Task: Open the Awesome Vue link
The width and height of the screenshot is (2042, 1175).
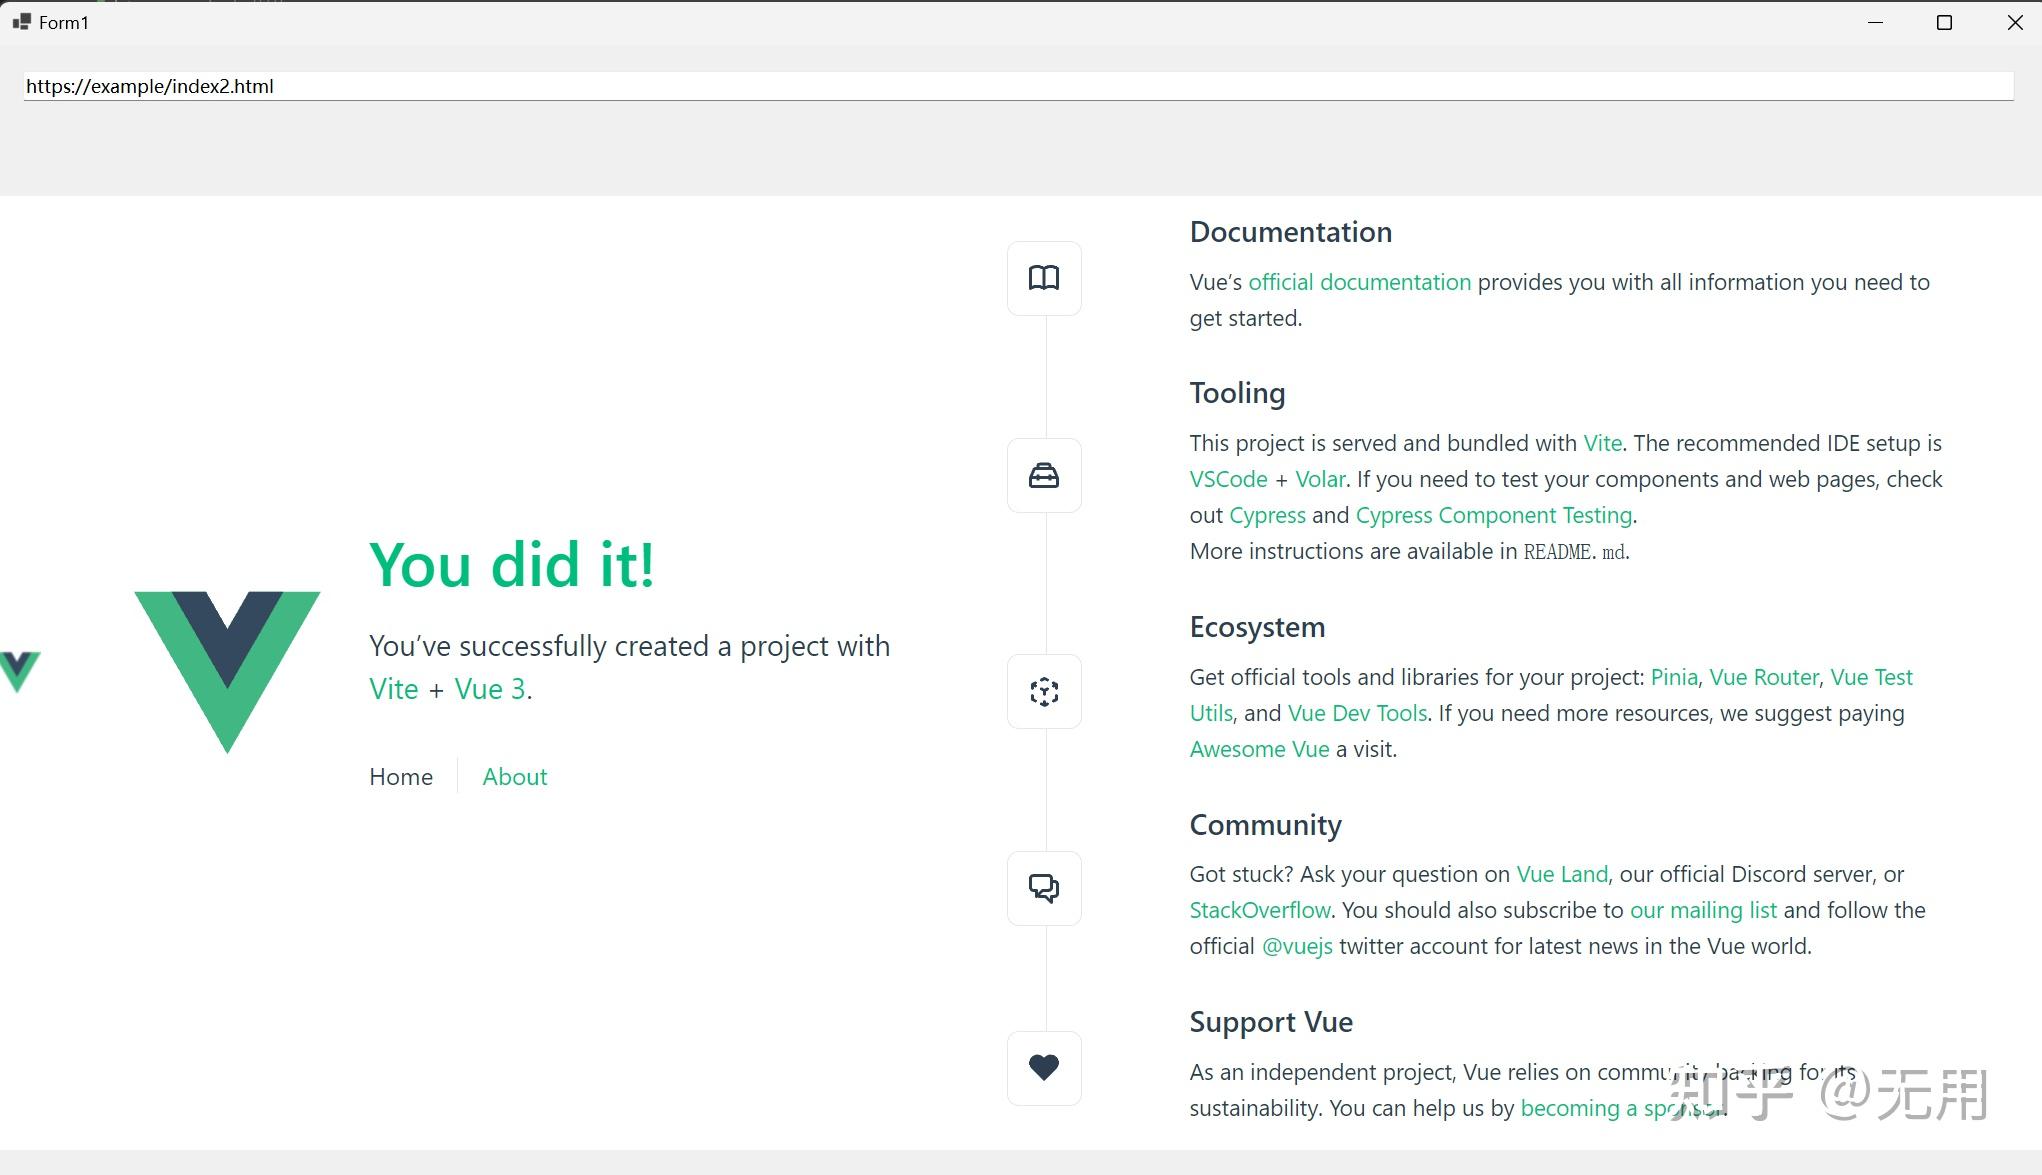Action: coord(1259,750)
